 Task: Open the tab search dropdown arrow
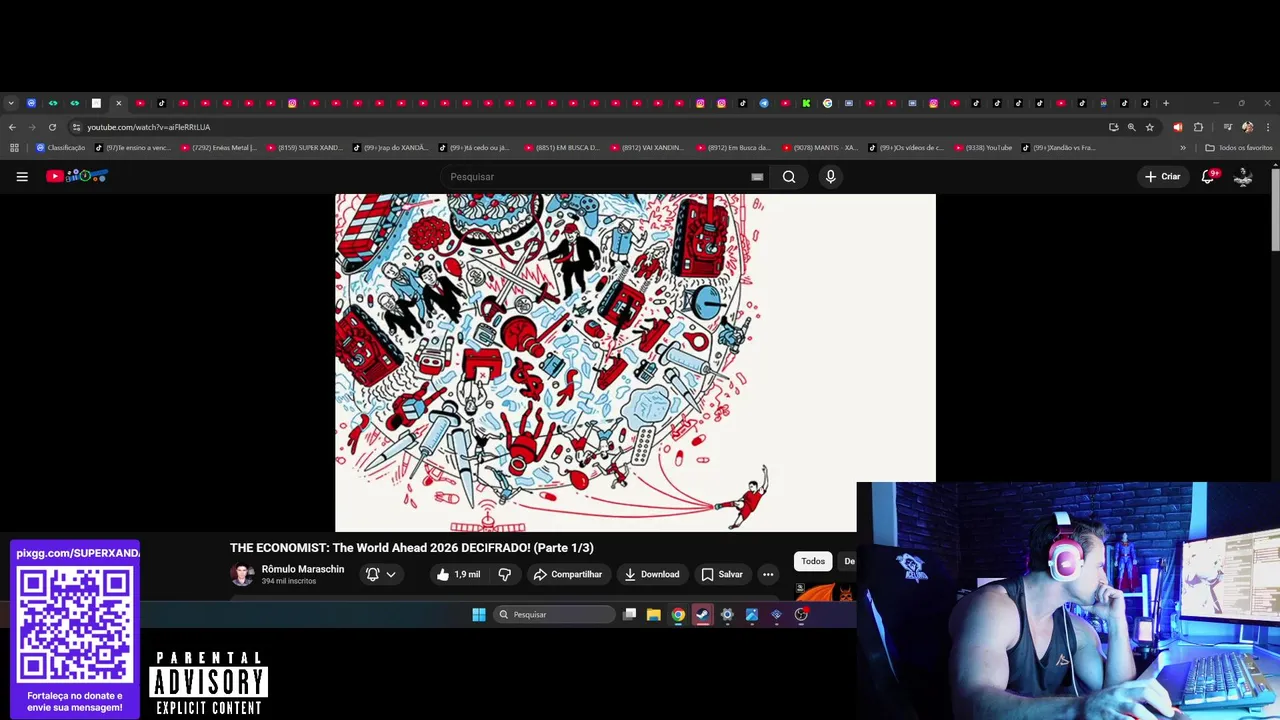11,103
